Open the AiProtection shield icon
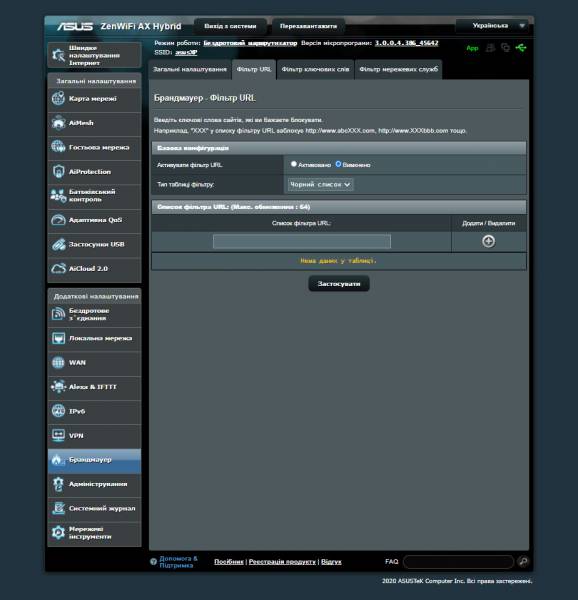The width and height of the screenshot is (578, 600). click(x=58, y=171)
